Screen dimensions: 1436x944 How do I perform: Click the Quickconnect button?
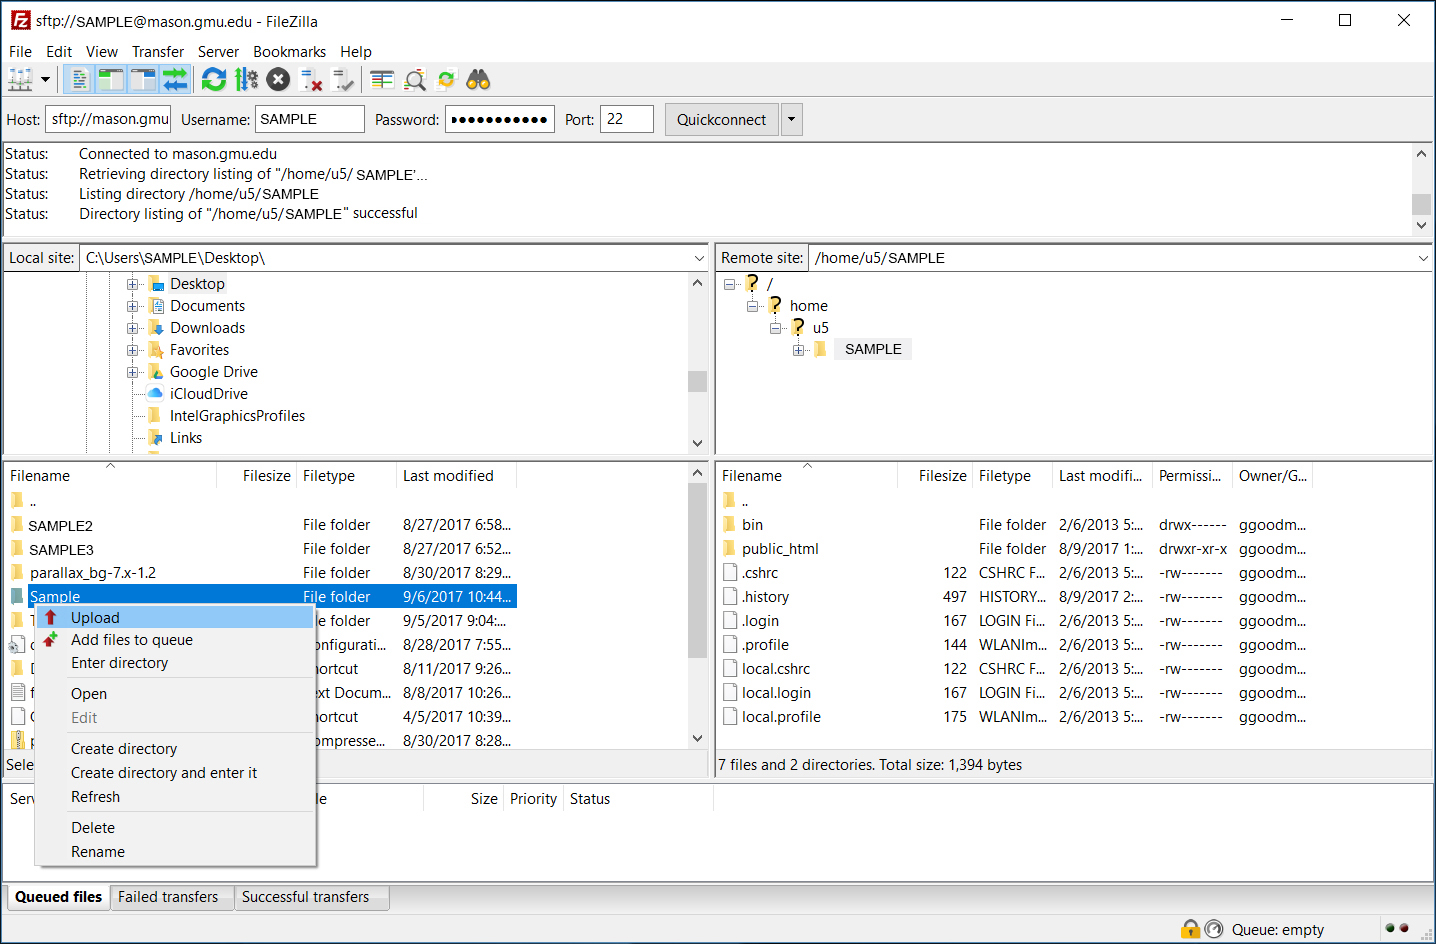tap(721, 120)
